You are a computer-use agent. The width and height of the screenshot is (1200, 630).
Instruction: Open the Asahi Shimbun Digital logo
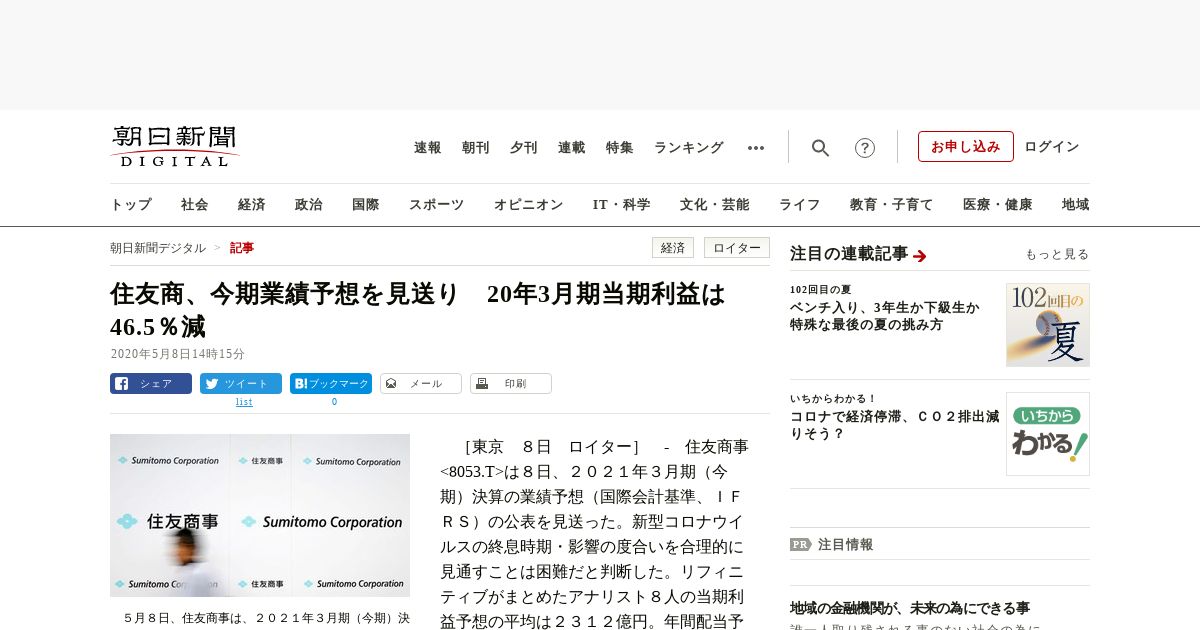pyautogui.click(x=175, y=146)
